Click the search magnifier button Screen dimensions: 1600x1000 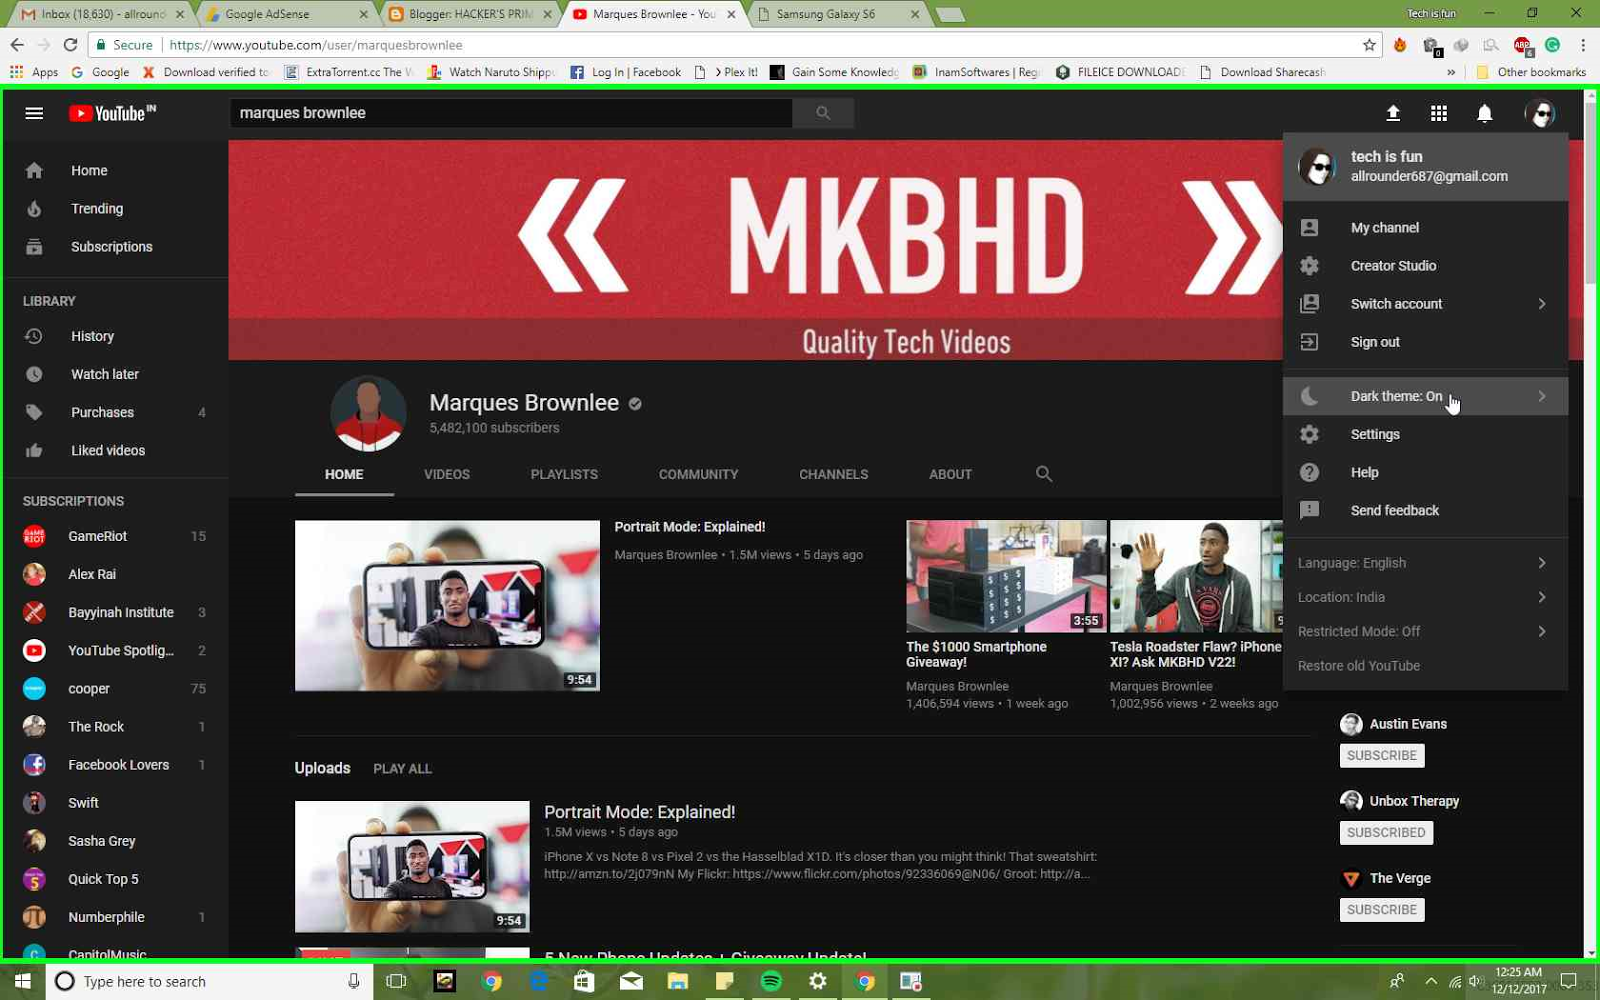[823, 113]
